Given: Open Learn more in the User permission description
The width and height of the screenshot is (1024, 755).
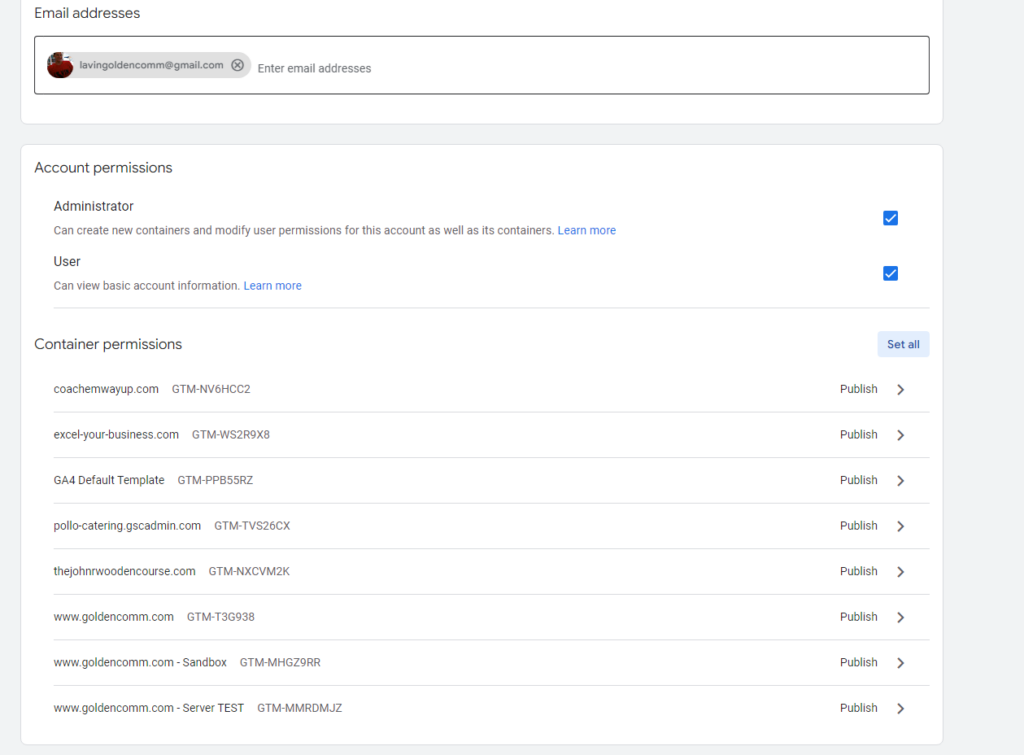Looking at the screenshot, I should click(272, 285).
